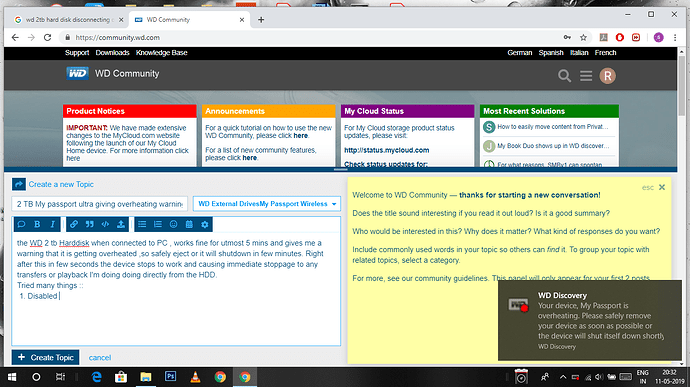The width and height of the screenshot is (690, 387).
Task: Click reply-arrow icon beside Create a new Topic
Action: (x=18, y=184)
